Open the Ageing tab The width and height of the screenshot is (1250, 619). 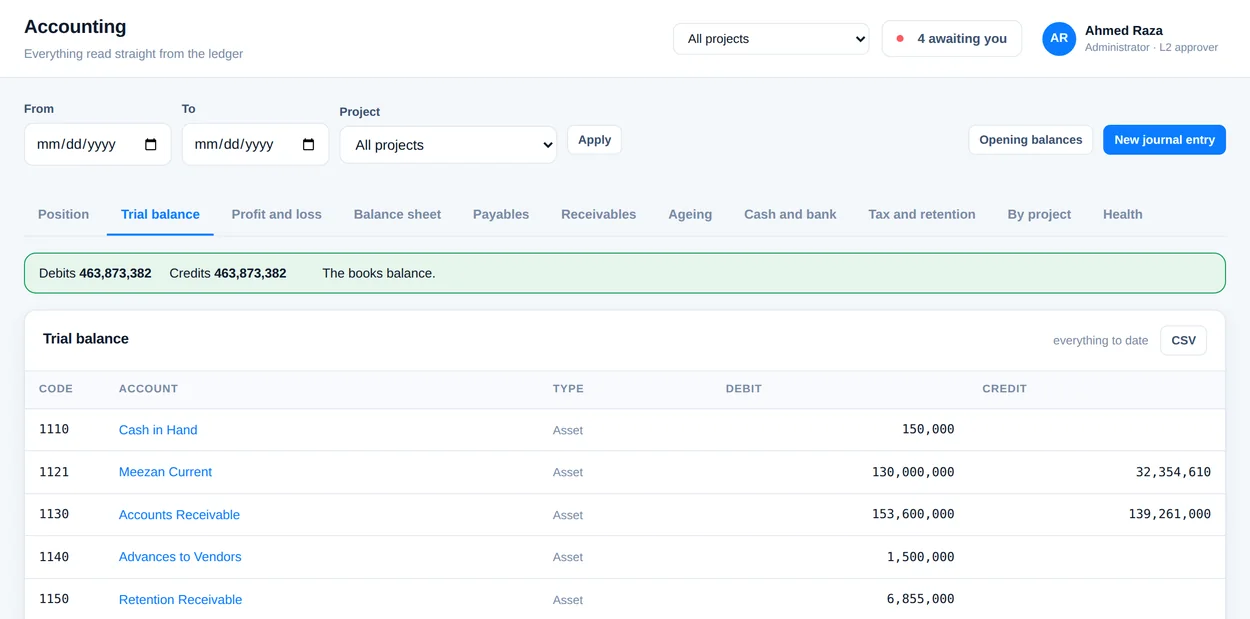click(690, 214)
